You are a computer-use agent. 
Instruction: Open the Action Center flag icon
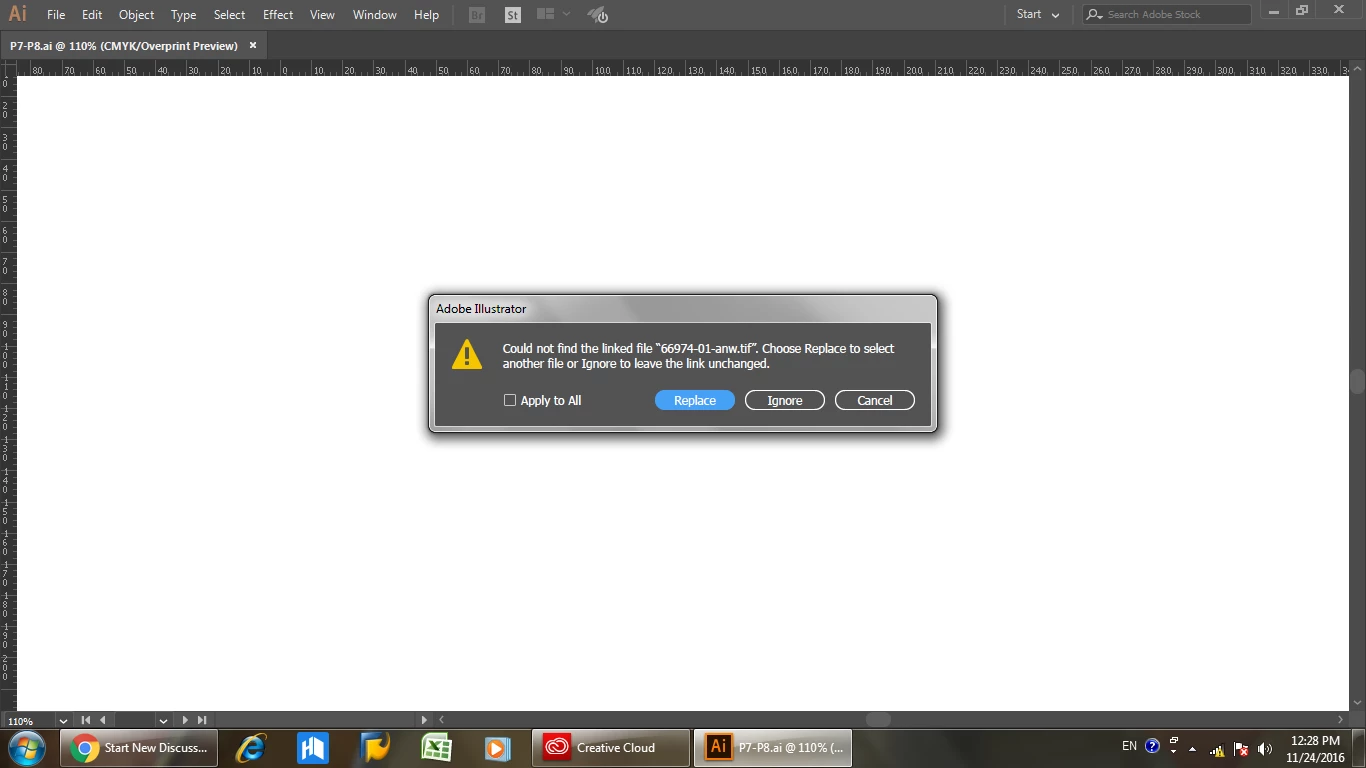click(1241, 749)
